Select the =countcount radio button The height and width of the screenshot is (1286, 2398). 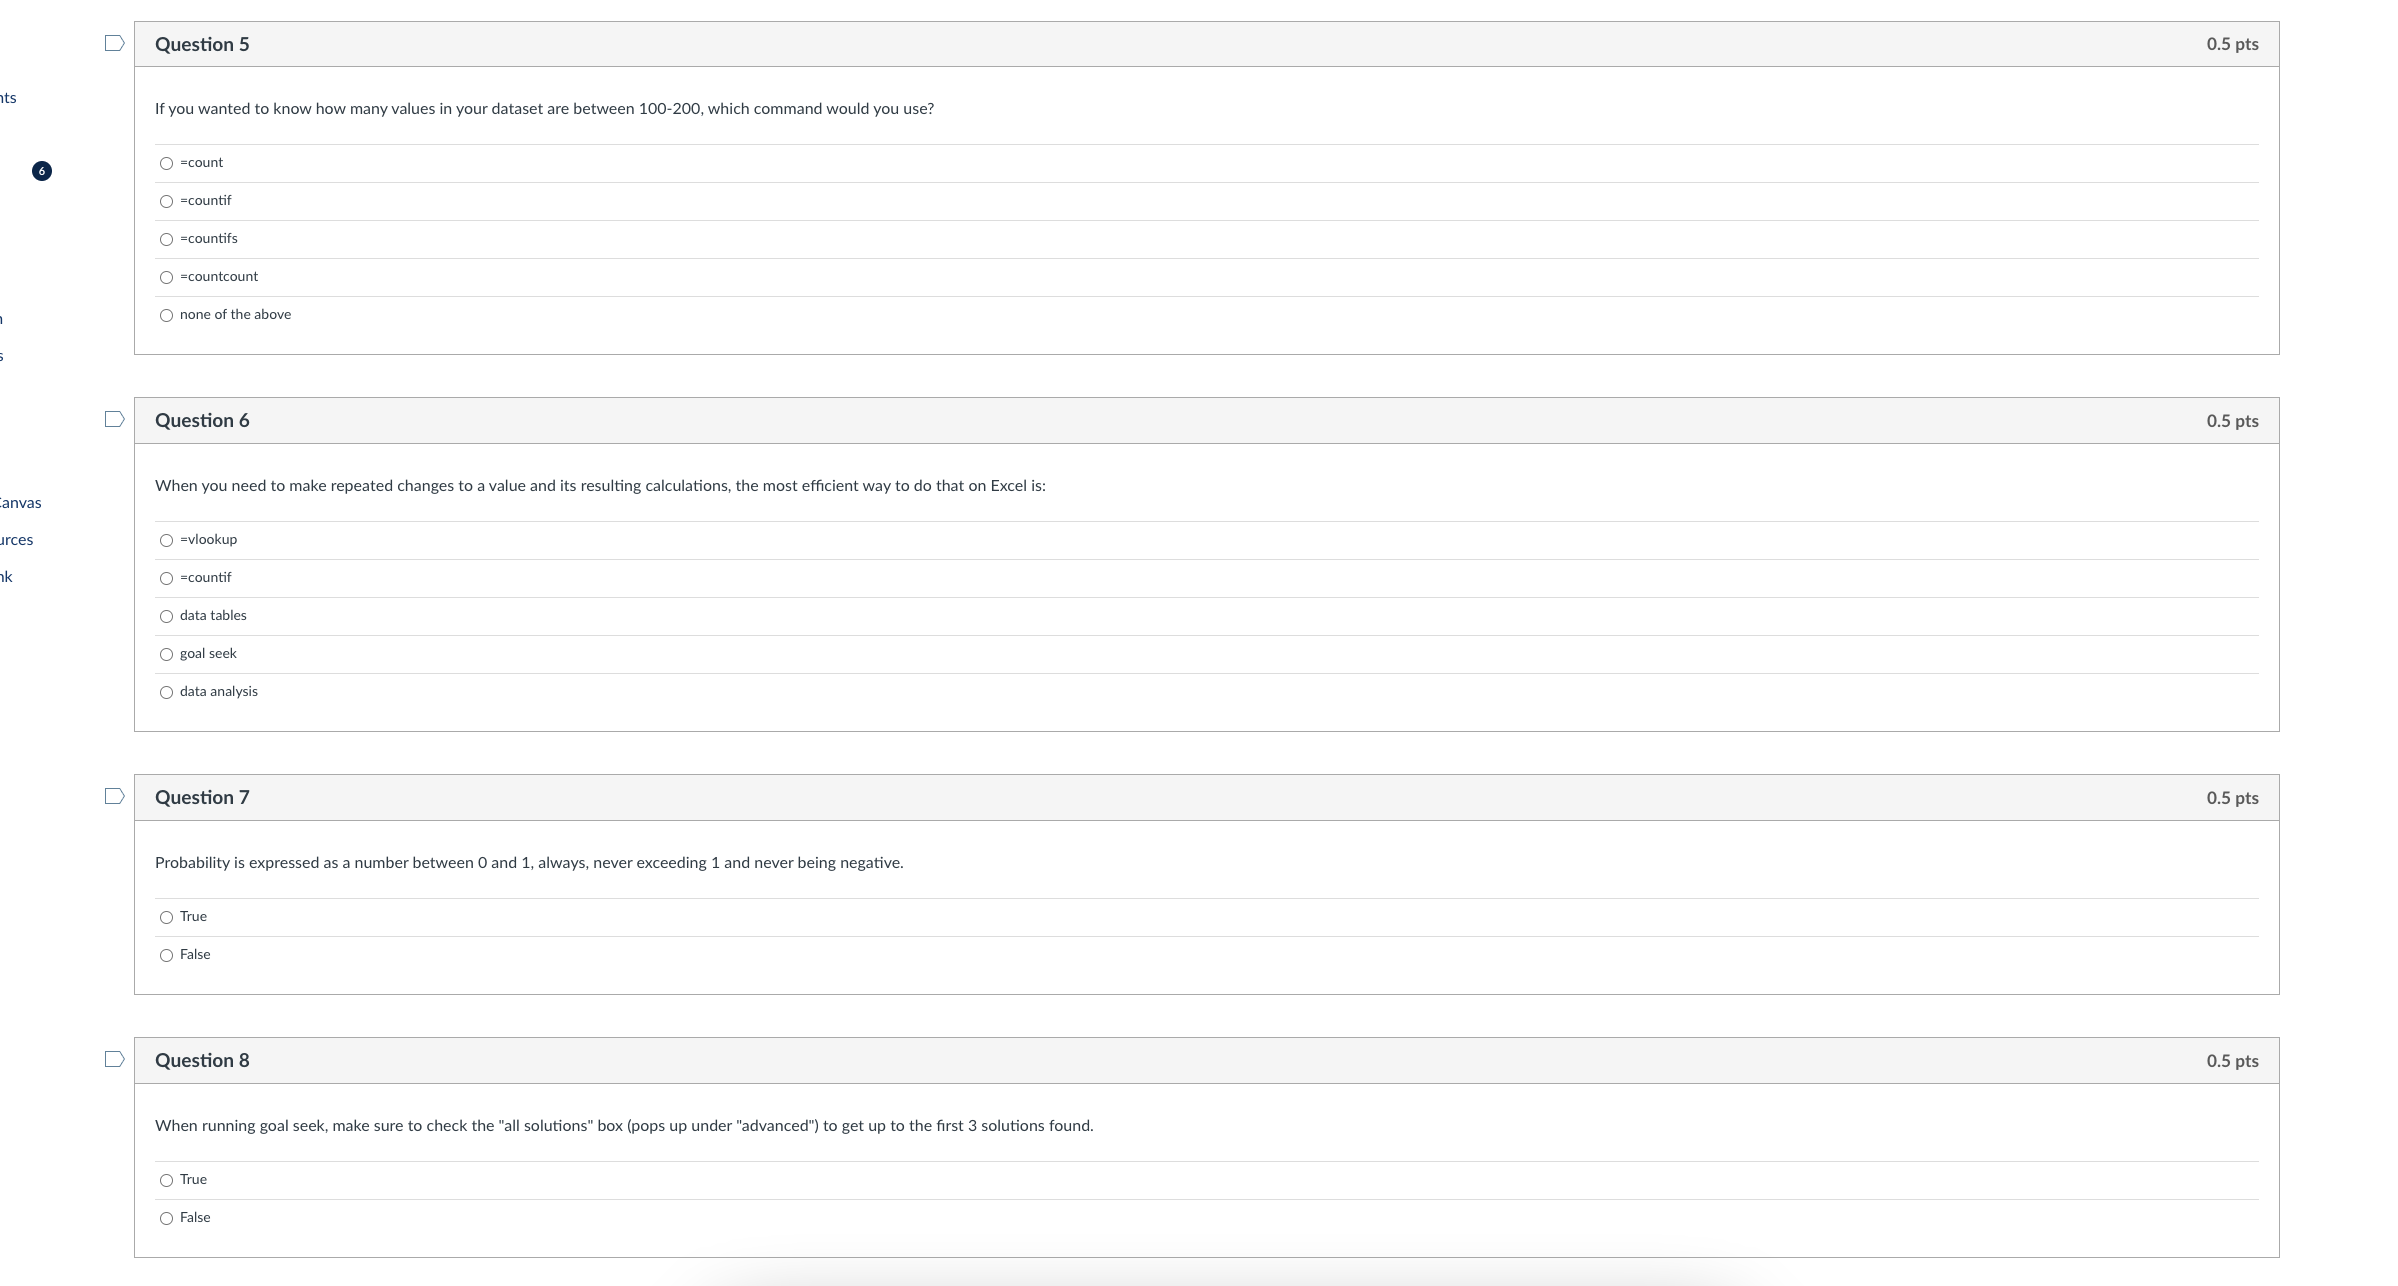[x=166, y=278]
